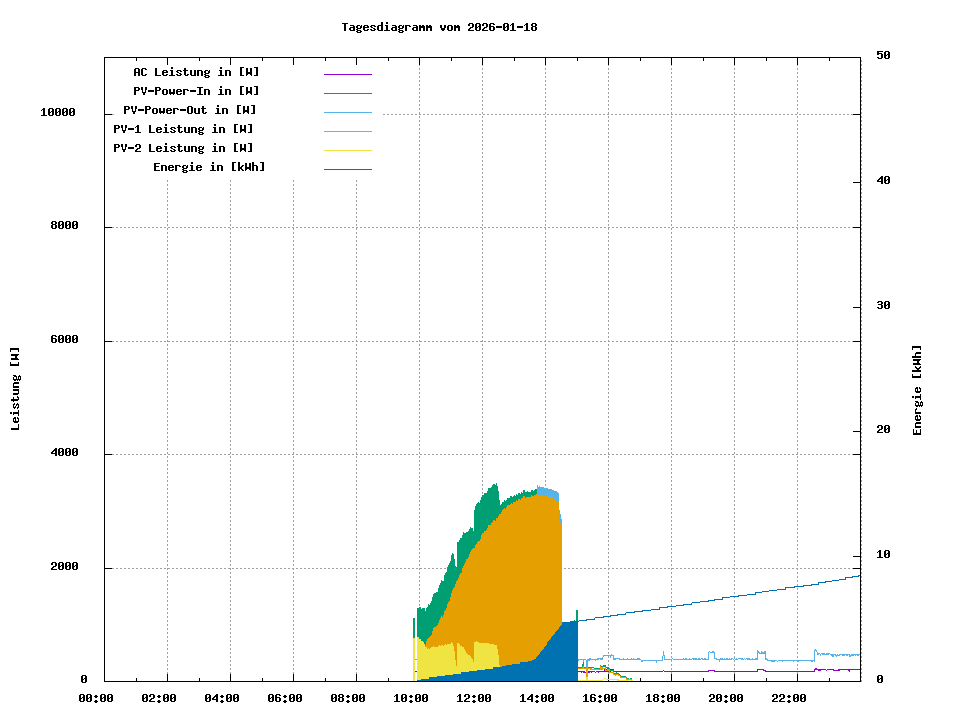
Task: Click the light blue PV-Power-Out legend line
Action: 347,112
